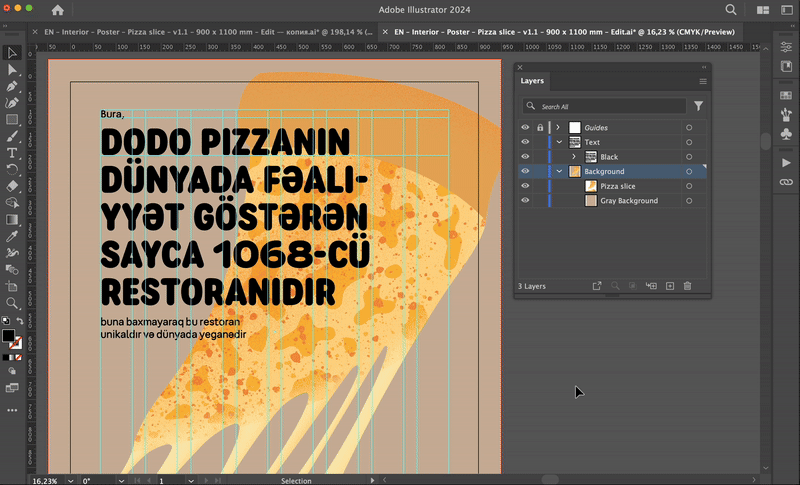Collapse Layers panel with double arrows

(704, 67)
